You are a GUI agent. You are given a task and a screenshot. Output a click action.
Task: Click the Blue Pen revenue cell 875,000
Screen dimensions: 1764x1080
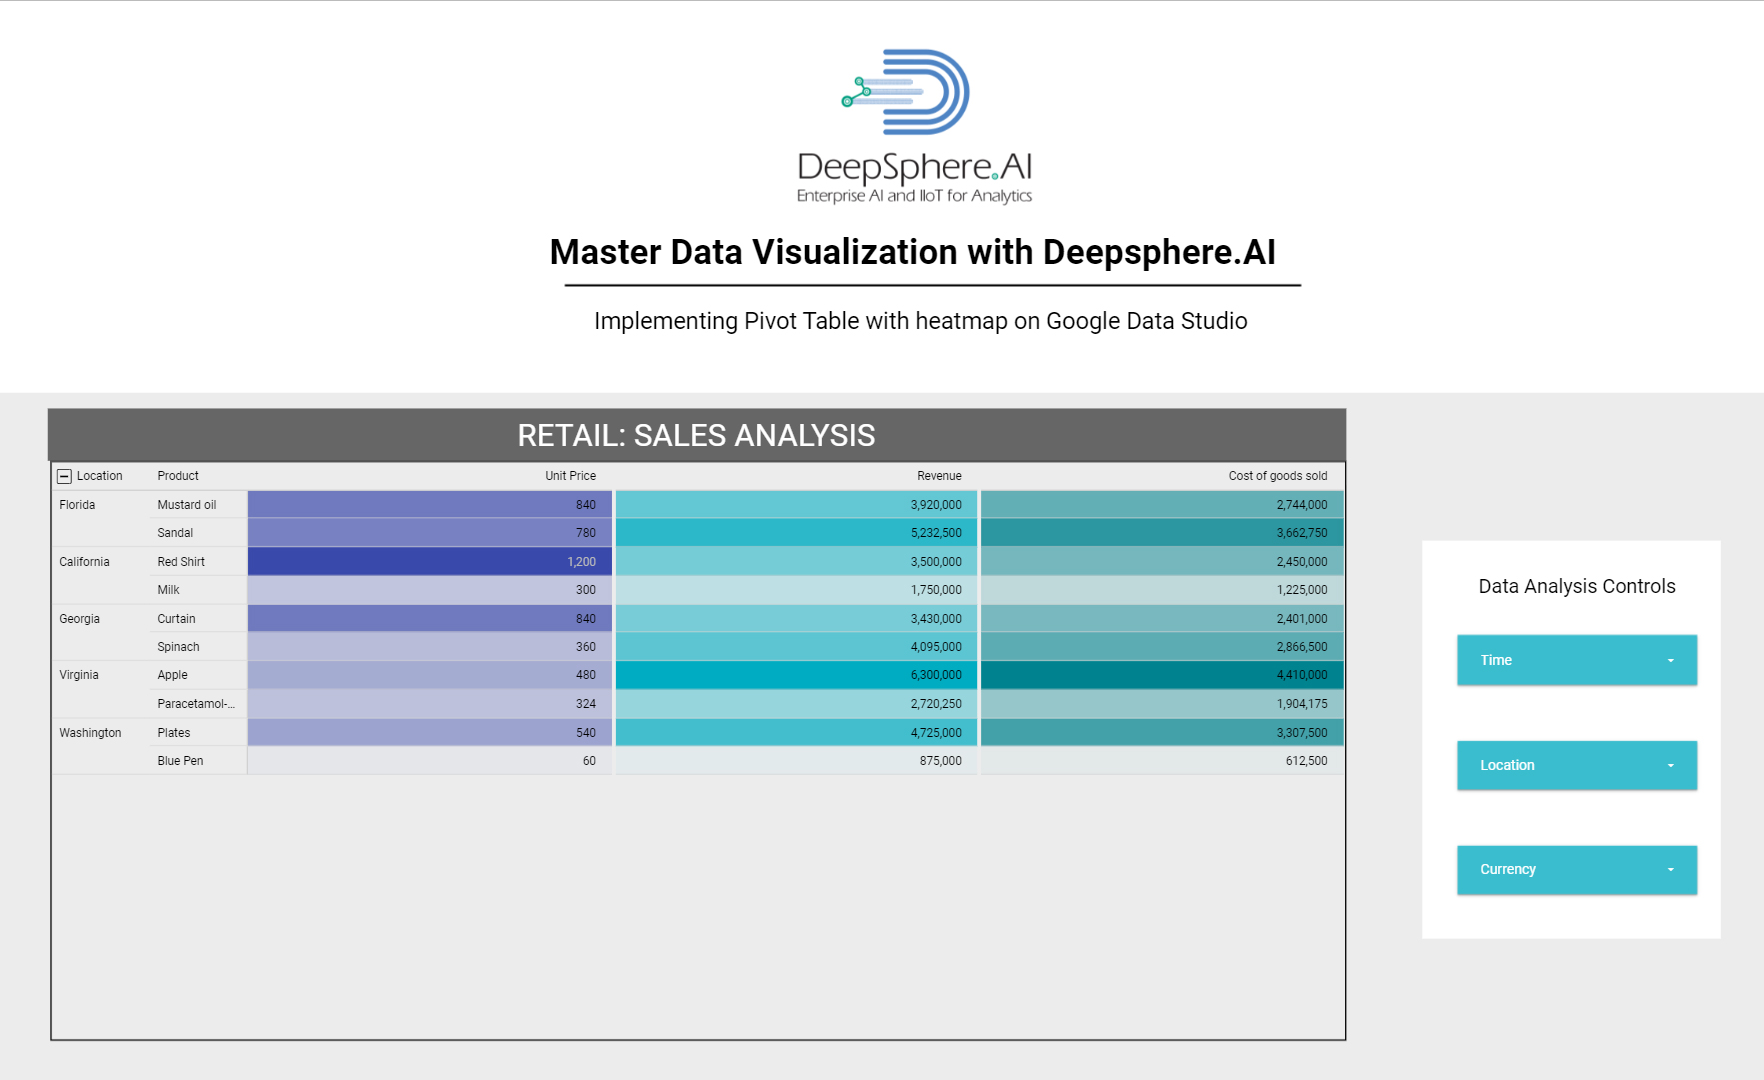[x=796, y=761]
